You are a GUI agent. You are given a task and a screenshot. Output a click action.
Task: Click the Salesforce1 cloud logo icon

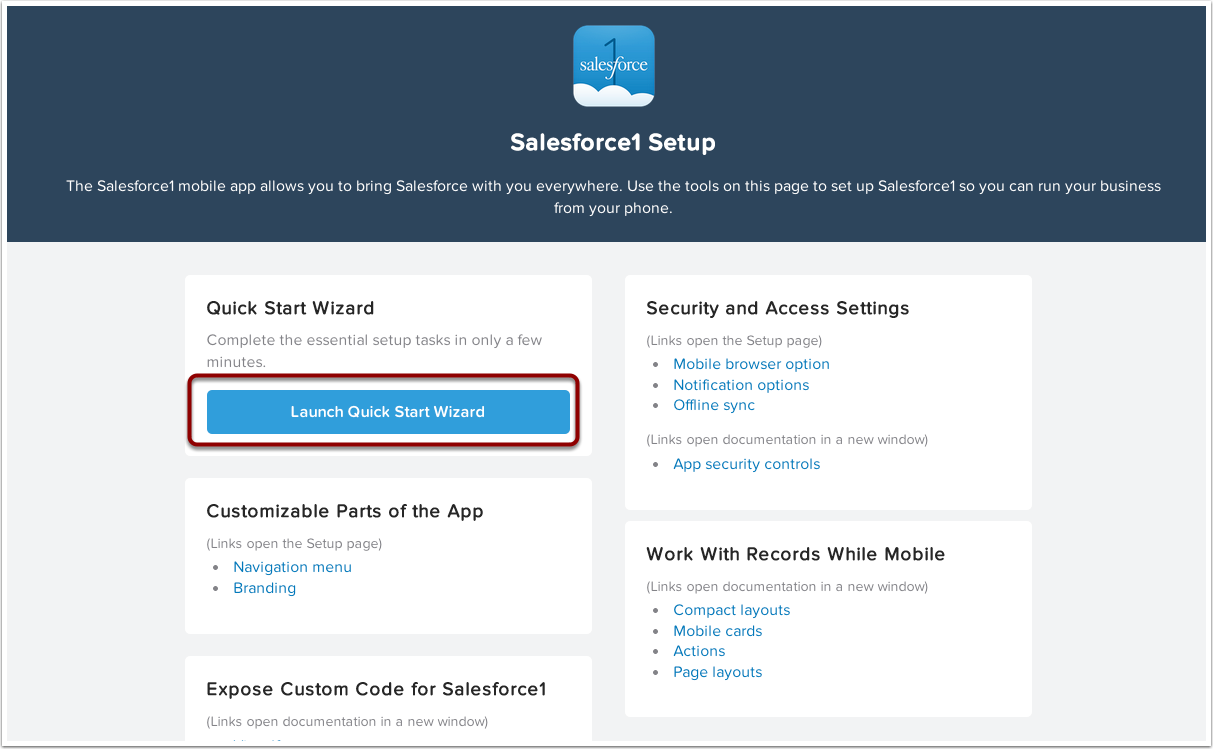[x=613, y=66]
